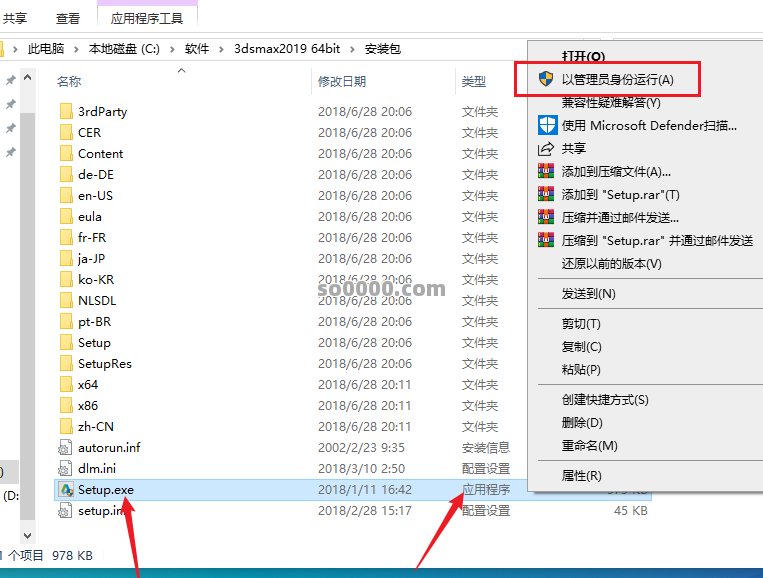Click the share arrow icon beside 共享 in context menu
Viewport: 763px width, 578px height.
pos(546,148)
